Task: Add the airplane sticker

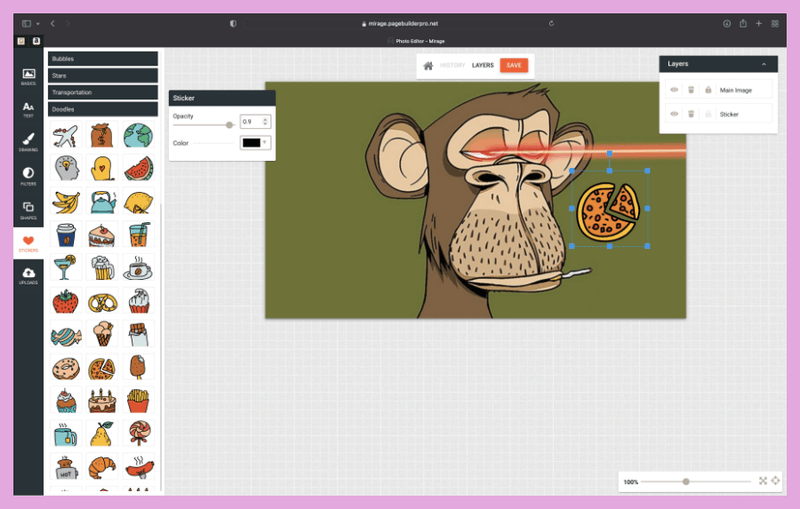Action: pos(66,136)
